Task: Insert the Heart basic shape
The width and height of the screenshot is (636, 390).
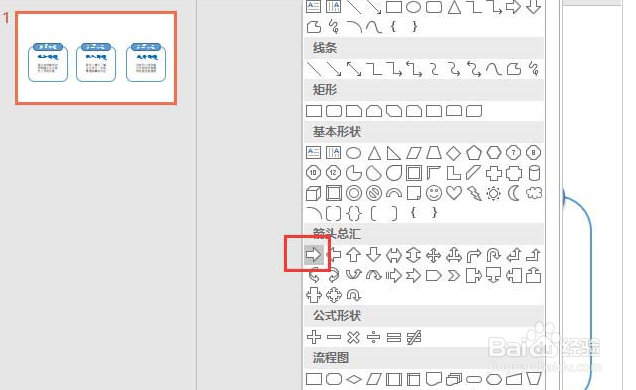Action: pyautogui.click(x=453, y=193)
